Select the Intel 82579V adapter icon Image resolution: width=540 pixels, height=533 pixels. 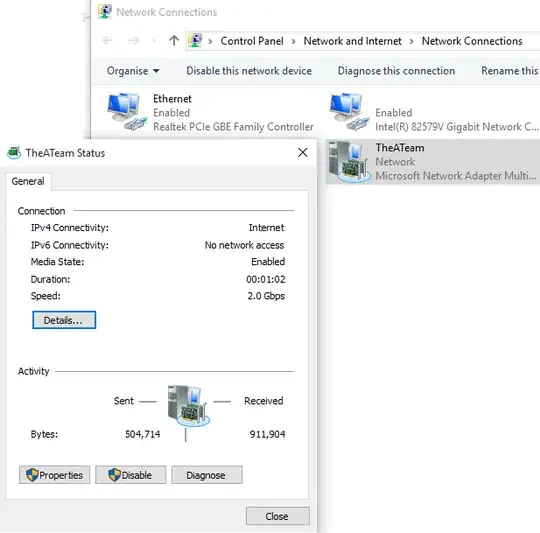[x=349, y=112]
